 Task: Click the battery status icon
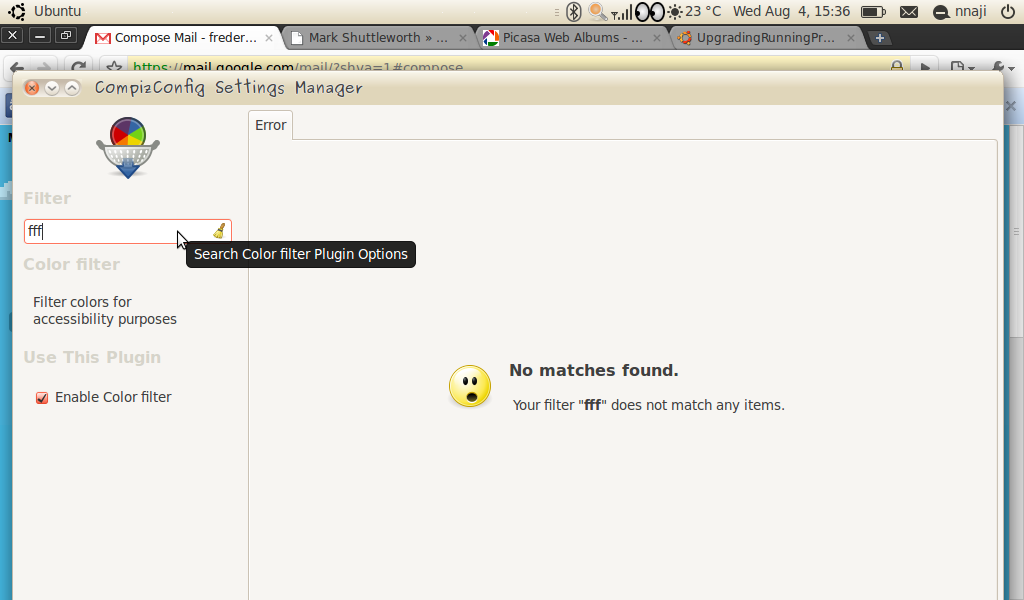click(873, 12)
